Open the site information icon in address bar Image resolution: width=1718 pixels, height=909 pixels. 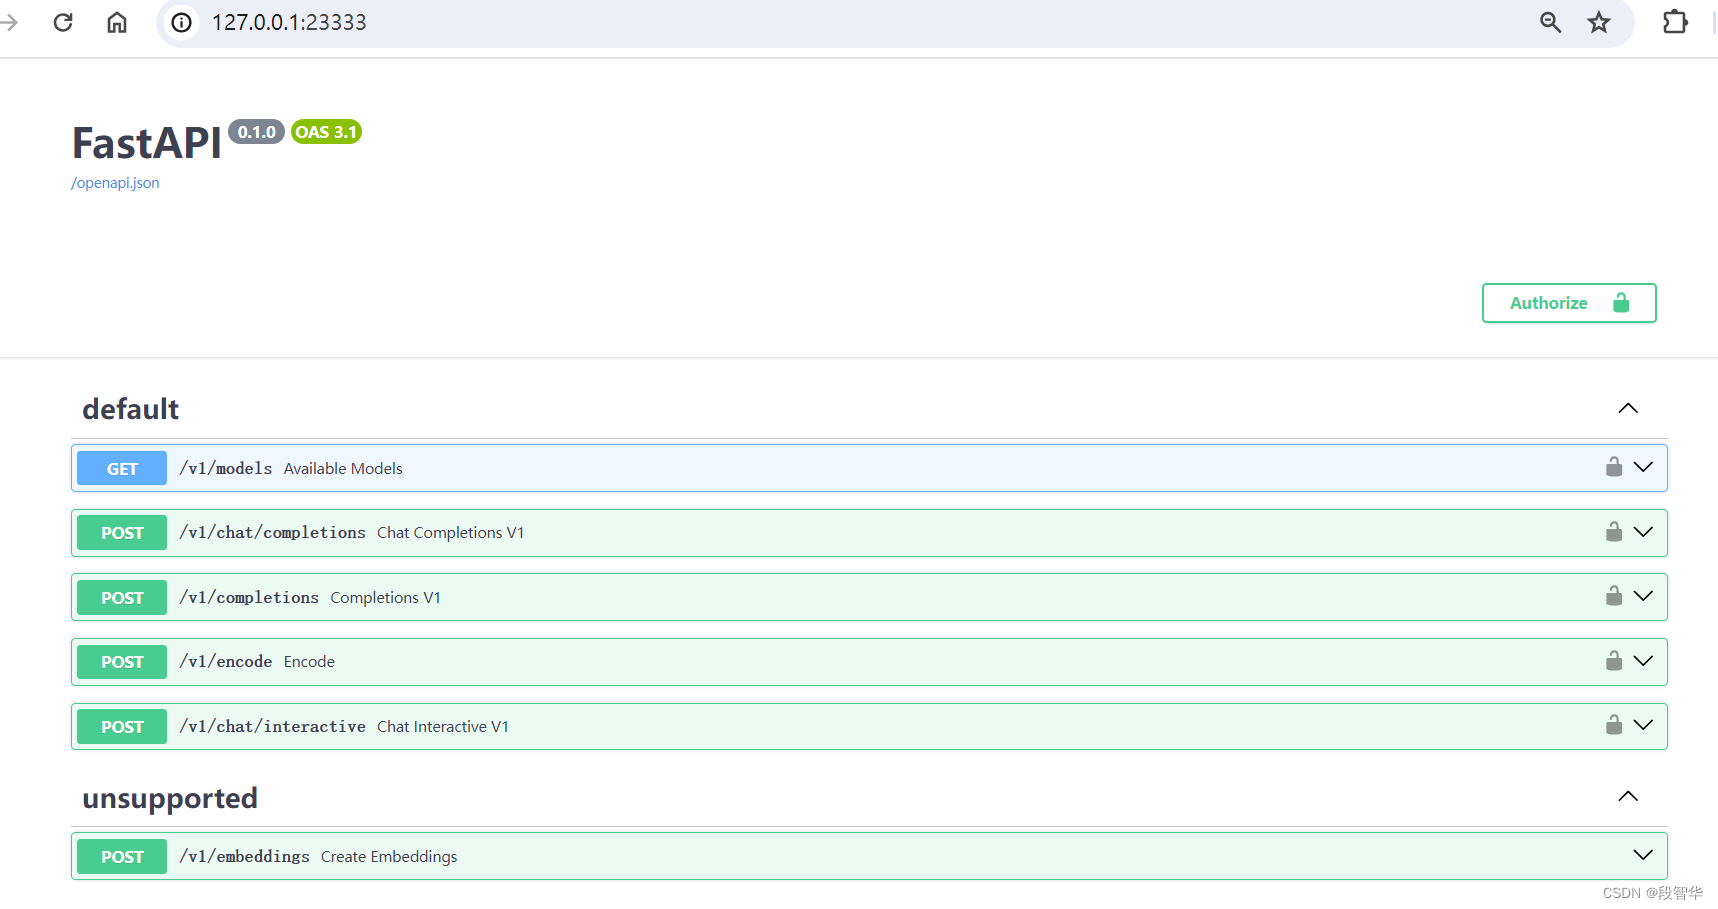pos(181,22)
